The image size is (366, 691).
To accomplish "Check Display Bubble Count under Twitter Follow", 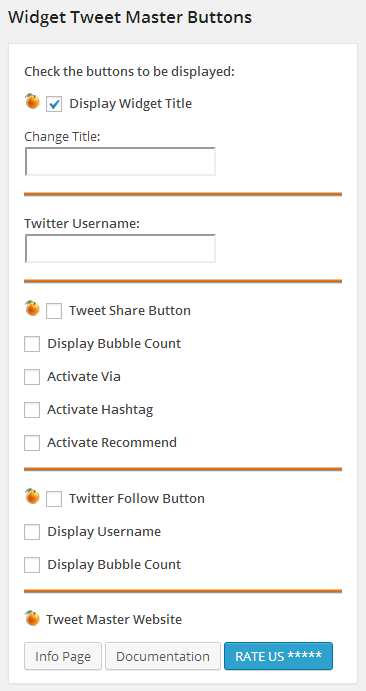I will [32, 565].
